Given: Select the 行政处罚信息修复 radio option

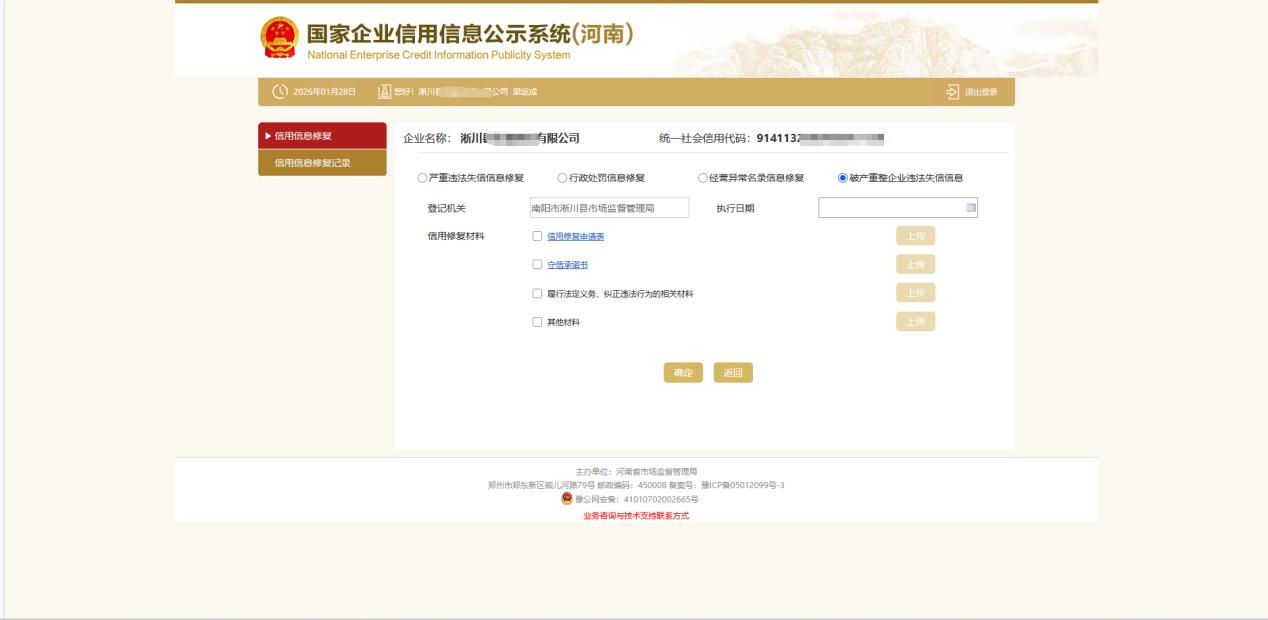Looking at the screenshot, I should (562, 178).
